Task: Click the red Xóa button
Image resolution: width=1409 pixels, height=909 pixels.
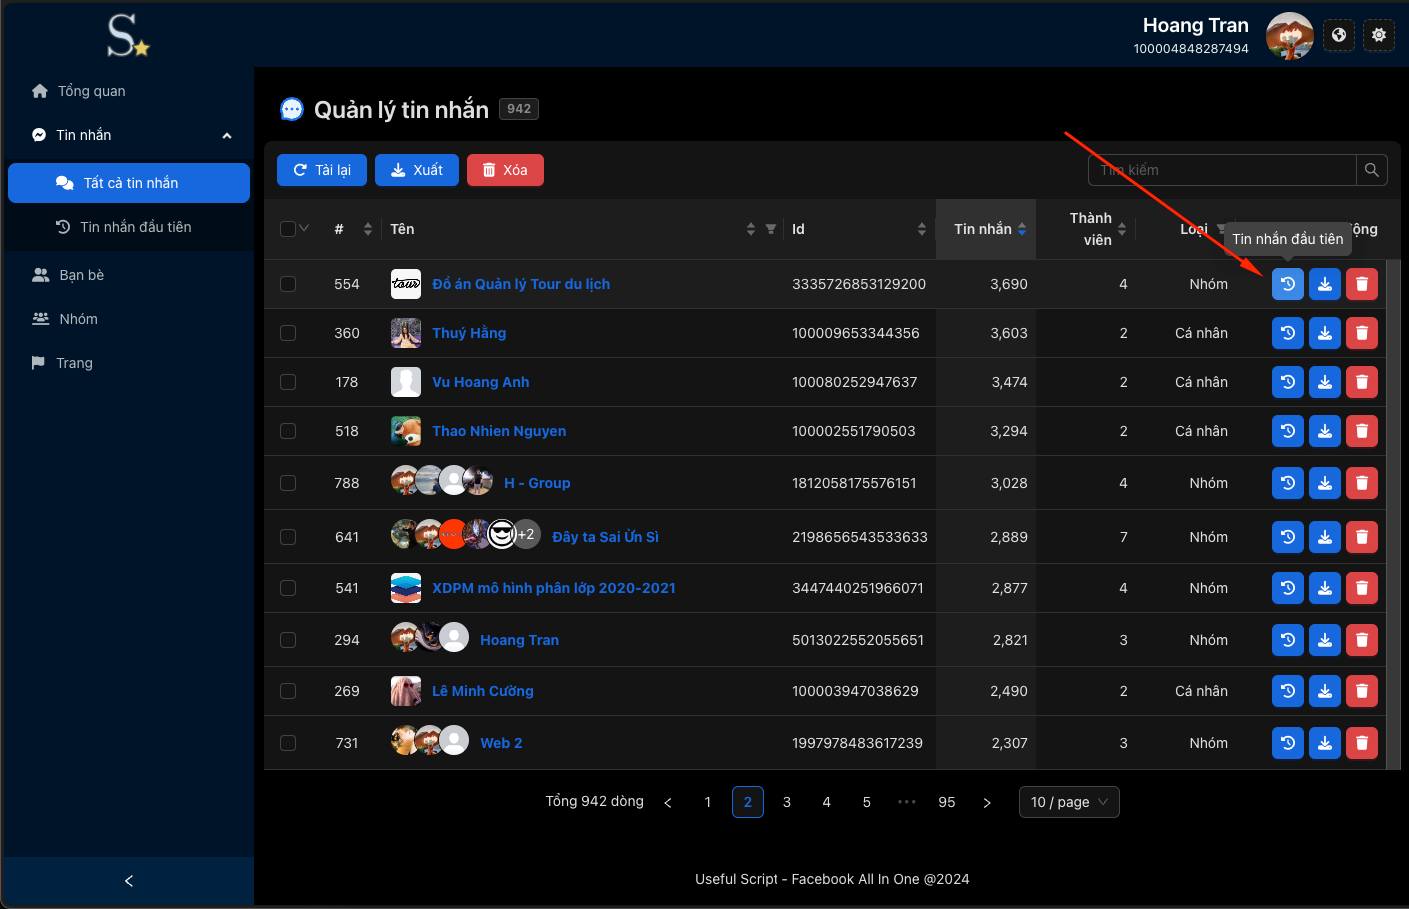Action: [x=505, y=170]
